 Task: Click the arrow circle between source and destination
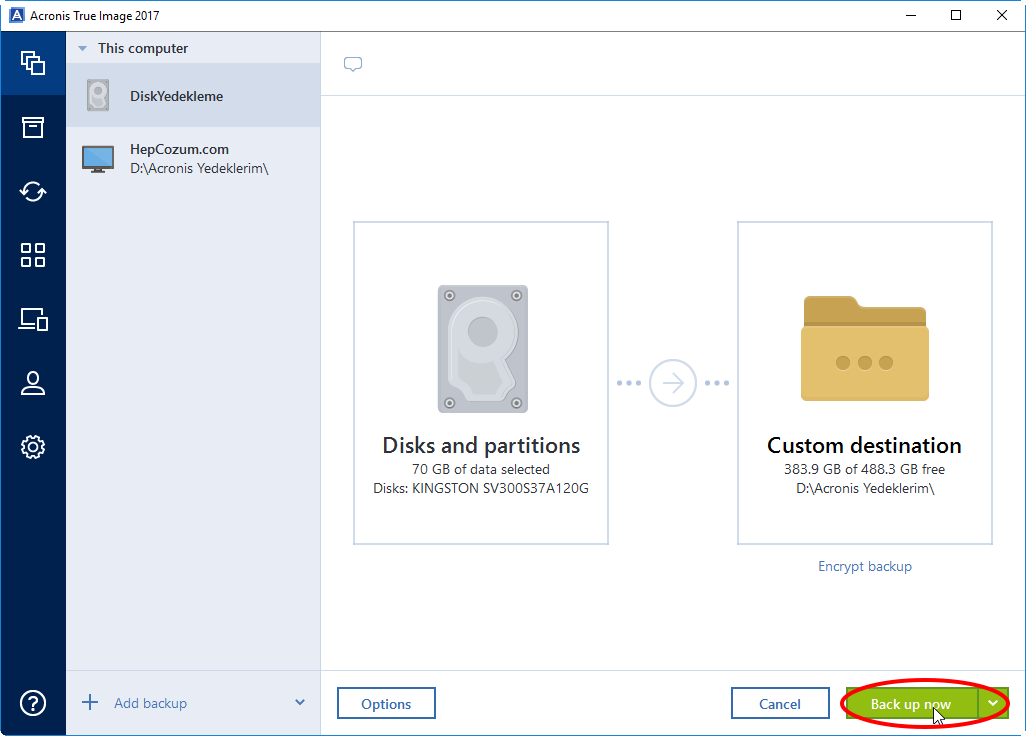point(673,383)
